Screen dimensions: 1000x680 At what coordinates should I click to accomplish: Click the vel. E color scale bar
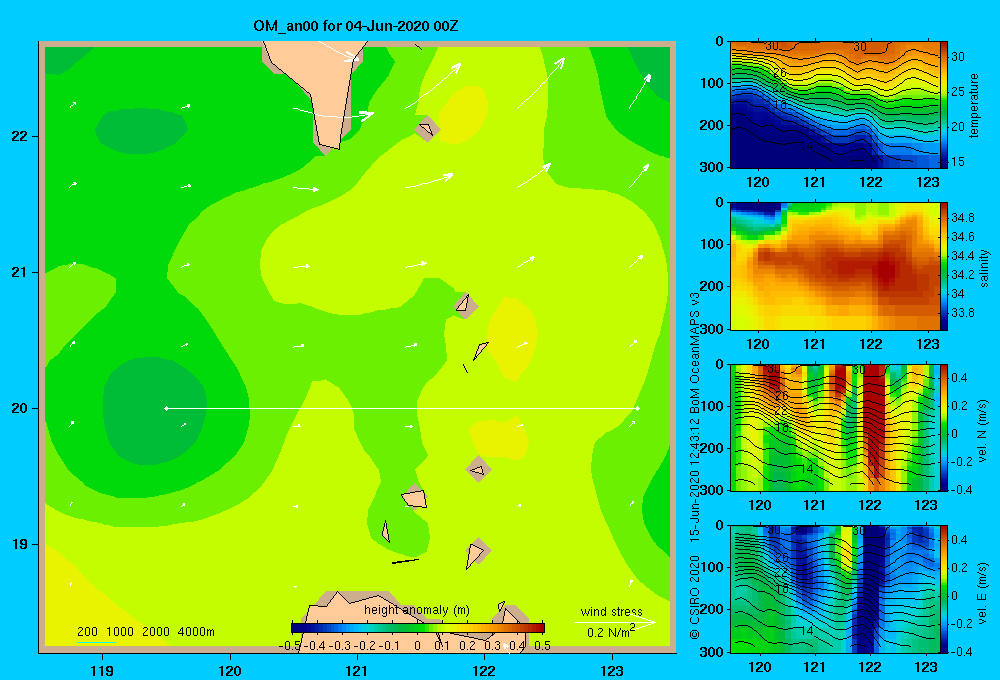click(944, 589)
